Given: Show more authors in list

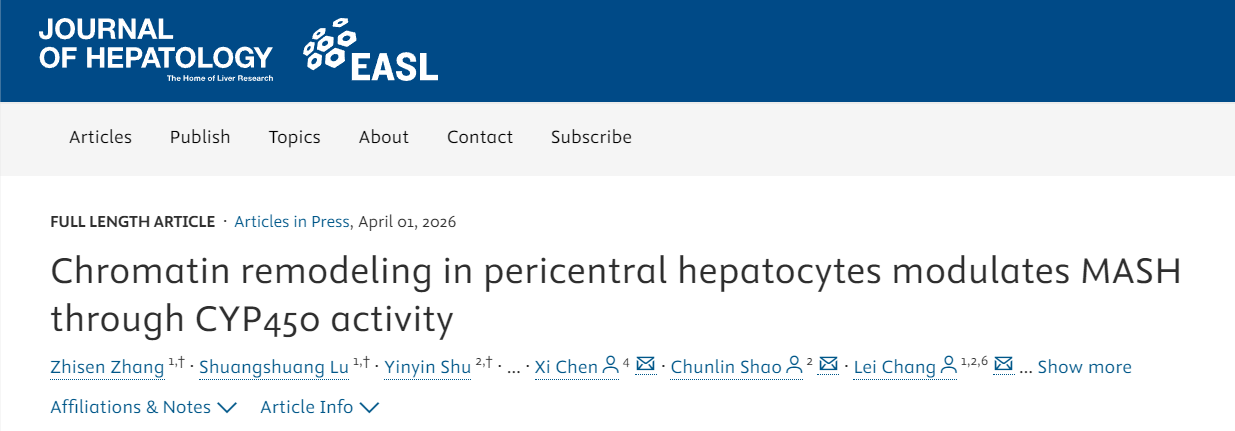Looking at the screenshot, I should 1084,367.
